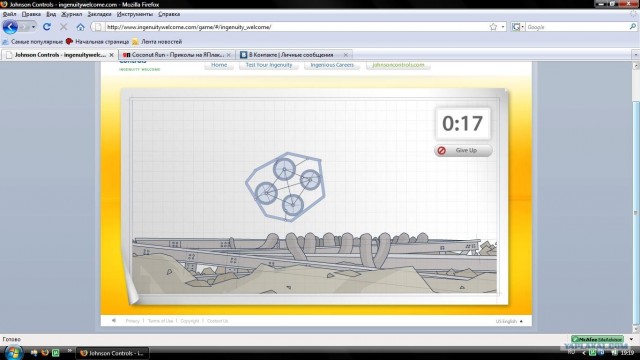This screenshot has height=360, width=640.
Task: Open the McAfee SiteAdvisor dropdown arrow
Action: [631, 339]
